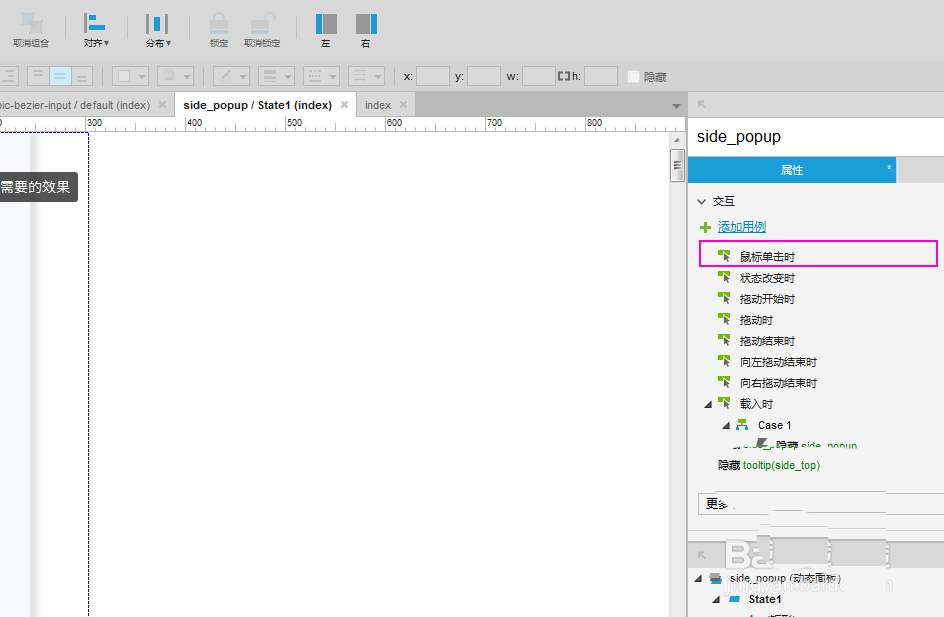Screen dimensions: 944x617
Task: Toggle the 左 (left) panel layout icon
Action: (326, 24)
